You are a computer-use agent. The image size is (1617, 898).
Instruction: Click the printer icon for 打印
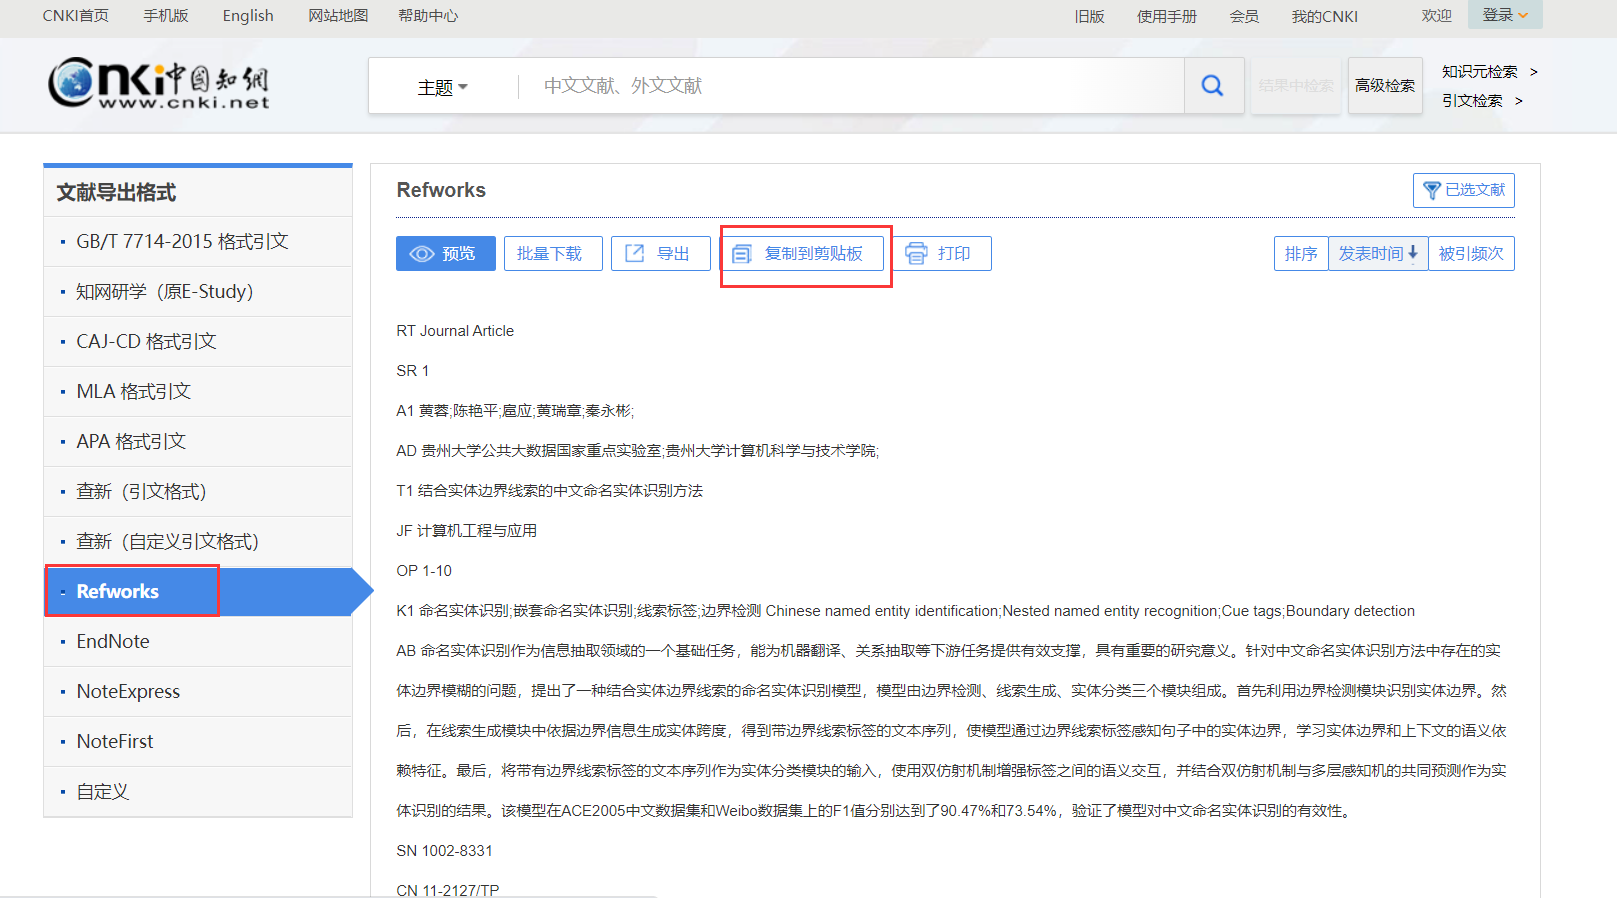click(x=916, y=254)
